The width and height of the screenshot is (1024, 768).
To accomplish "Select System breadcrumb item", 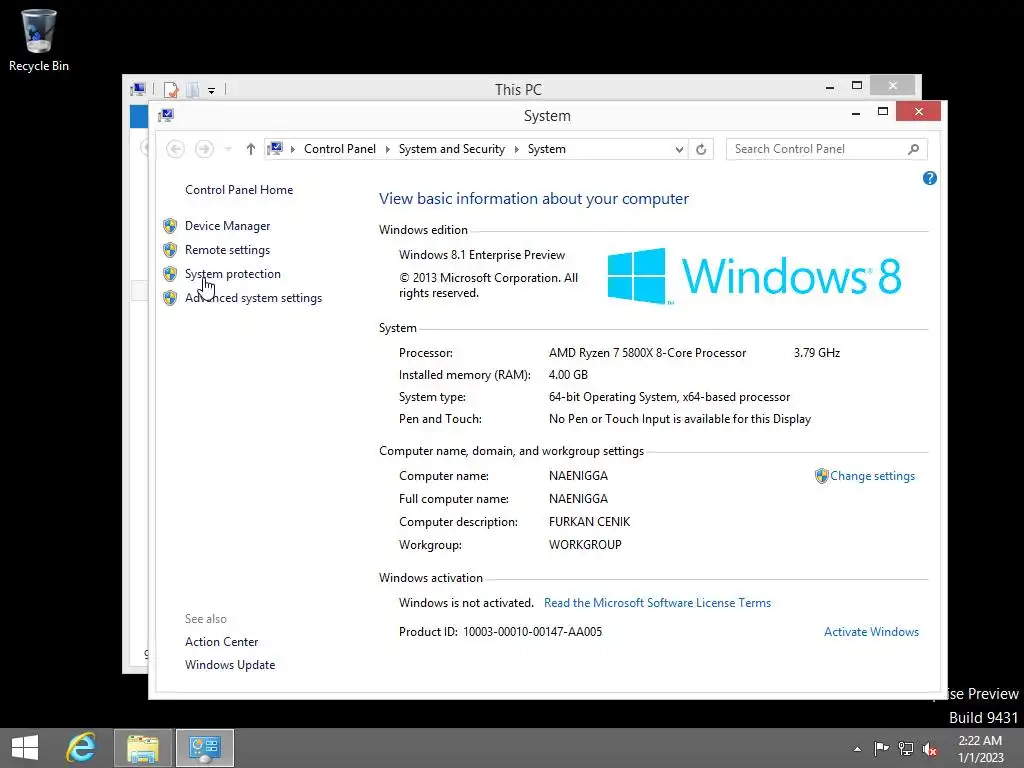I will point(547,149).
